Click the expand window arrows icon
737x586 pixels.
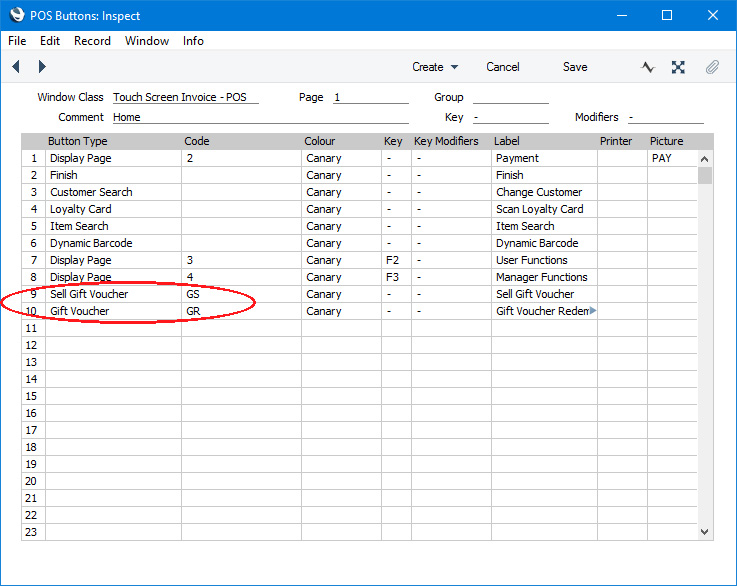678,67
